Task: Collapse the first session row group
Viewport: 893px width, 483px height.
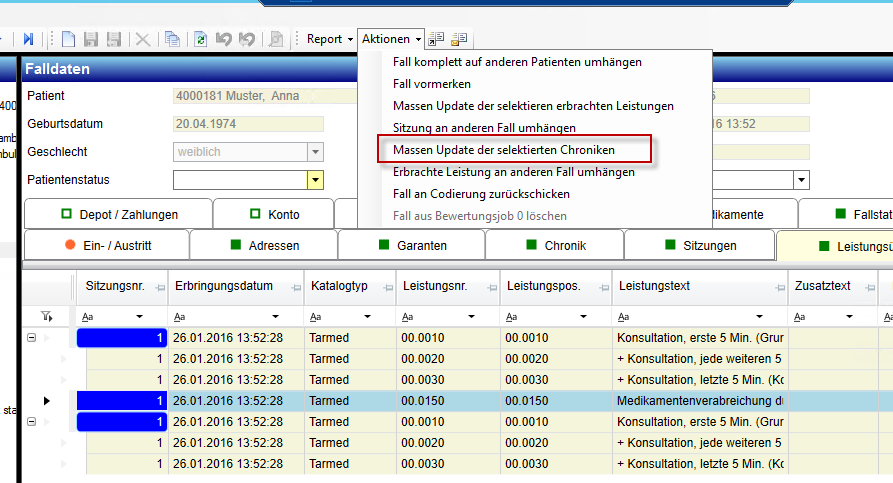Action: 32,338
